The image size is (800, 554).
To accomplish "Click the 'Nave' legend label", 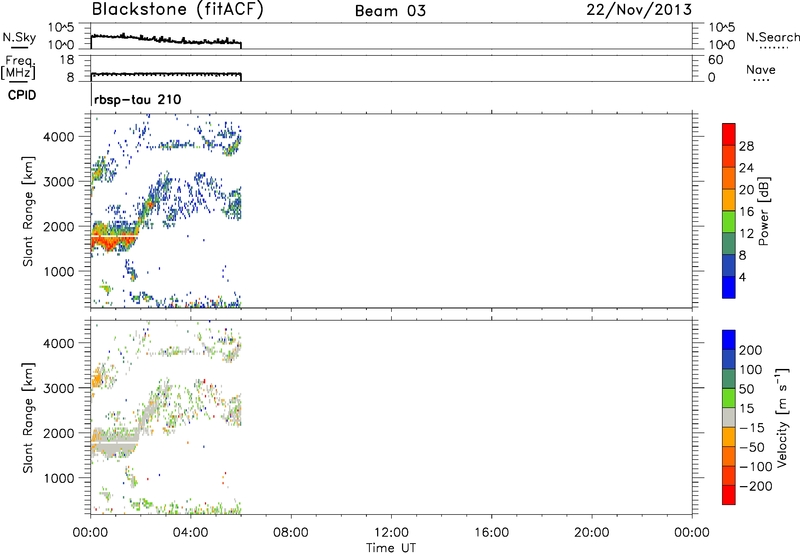I will 761,70.
